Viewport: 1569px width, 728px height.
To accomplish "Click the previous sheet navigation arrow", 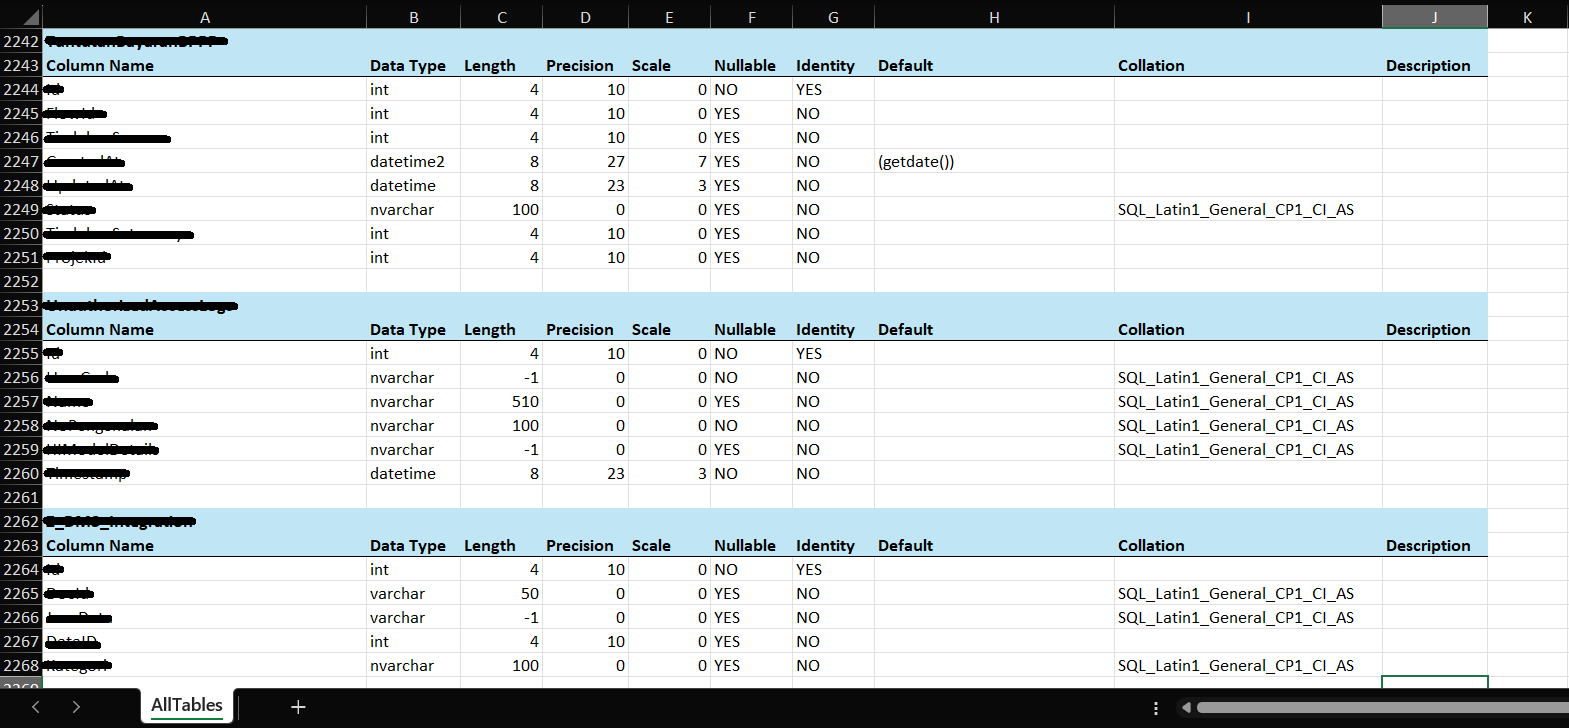I will [36, 707].
